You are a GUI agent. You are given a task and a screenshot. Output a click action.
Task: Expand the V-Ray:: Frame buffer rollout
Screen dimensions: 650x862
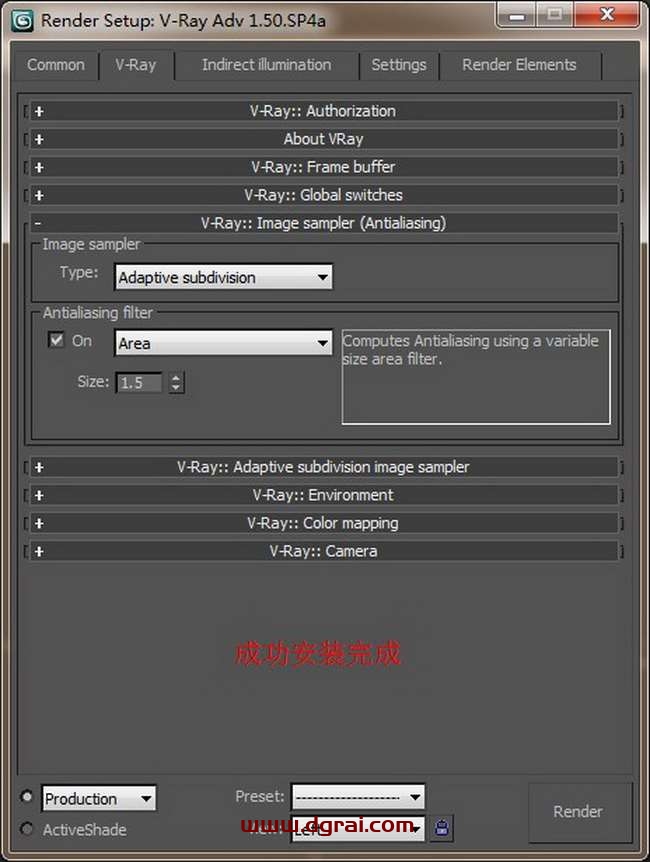pyautogui.click(x=323, y=167)
